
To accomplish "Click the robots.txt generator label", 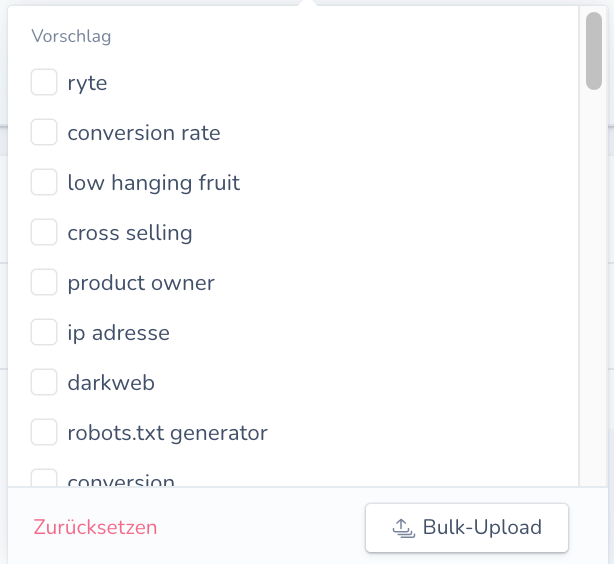I will (167, 433).
